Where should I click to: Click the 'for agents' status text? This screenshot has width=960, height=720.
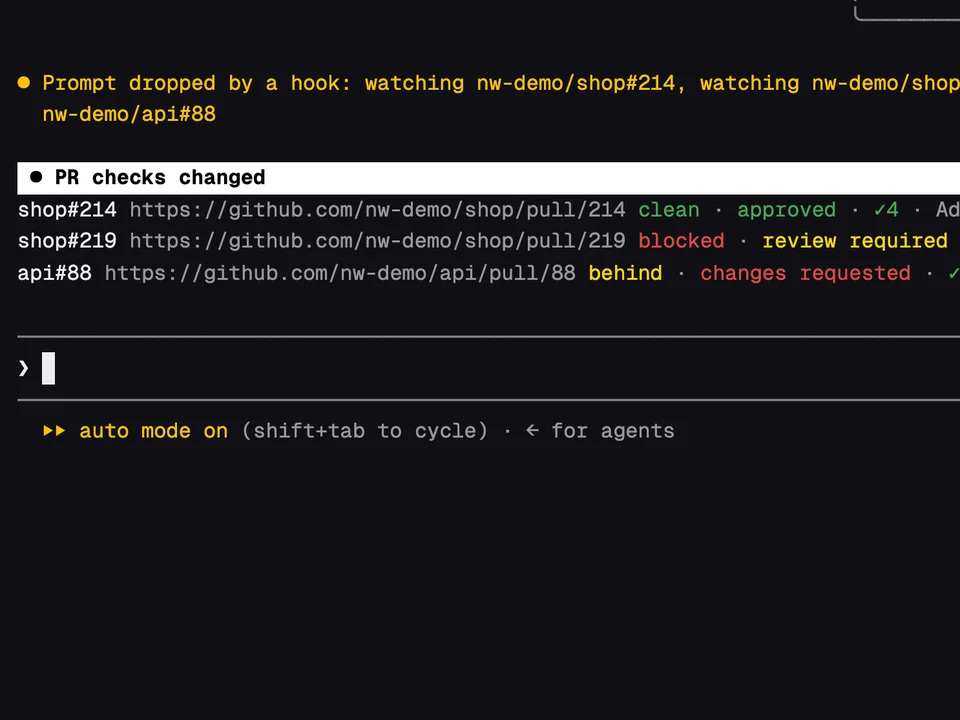coord(613,431)
